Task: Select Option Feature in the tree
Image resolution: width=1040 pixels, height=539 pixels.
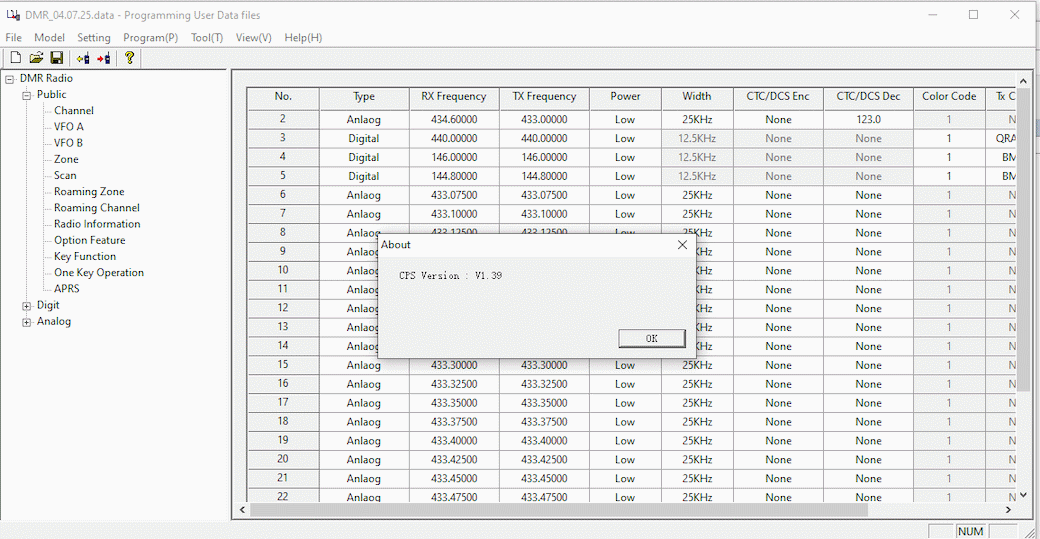Action: coord(90,240)
